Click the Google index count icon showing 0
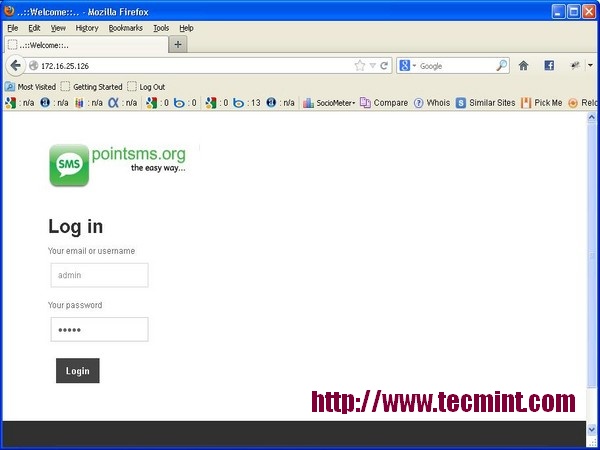Screen dimensions: 600x450 coord(152,103)
